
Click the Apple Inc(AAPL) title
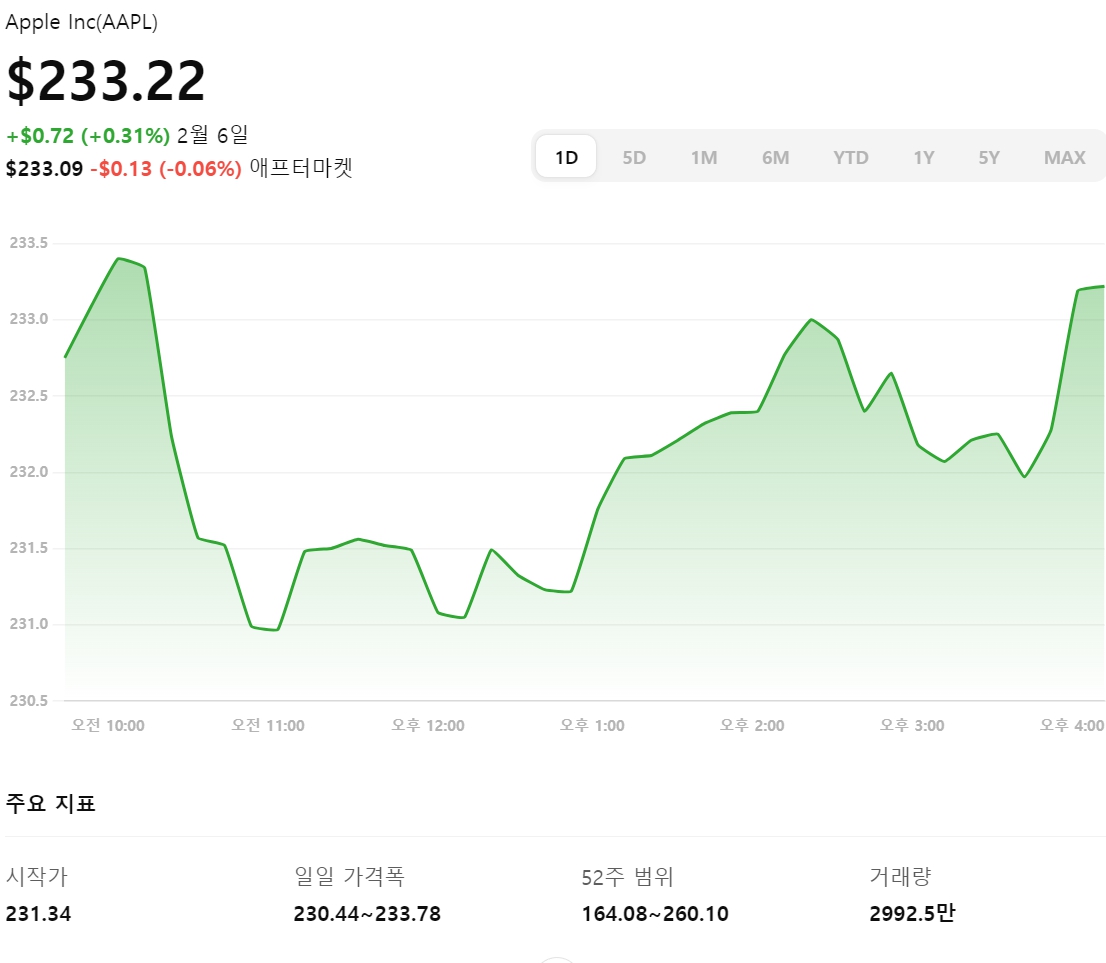[81, 22]
